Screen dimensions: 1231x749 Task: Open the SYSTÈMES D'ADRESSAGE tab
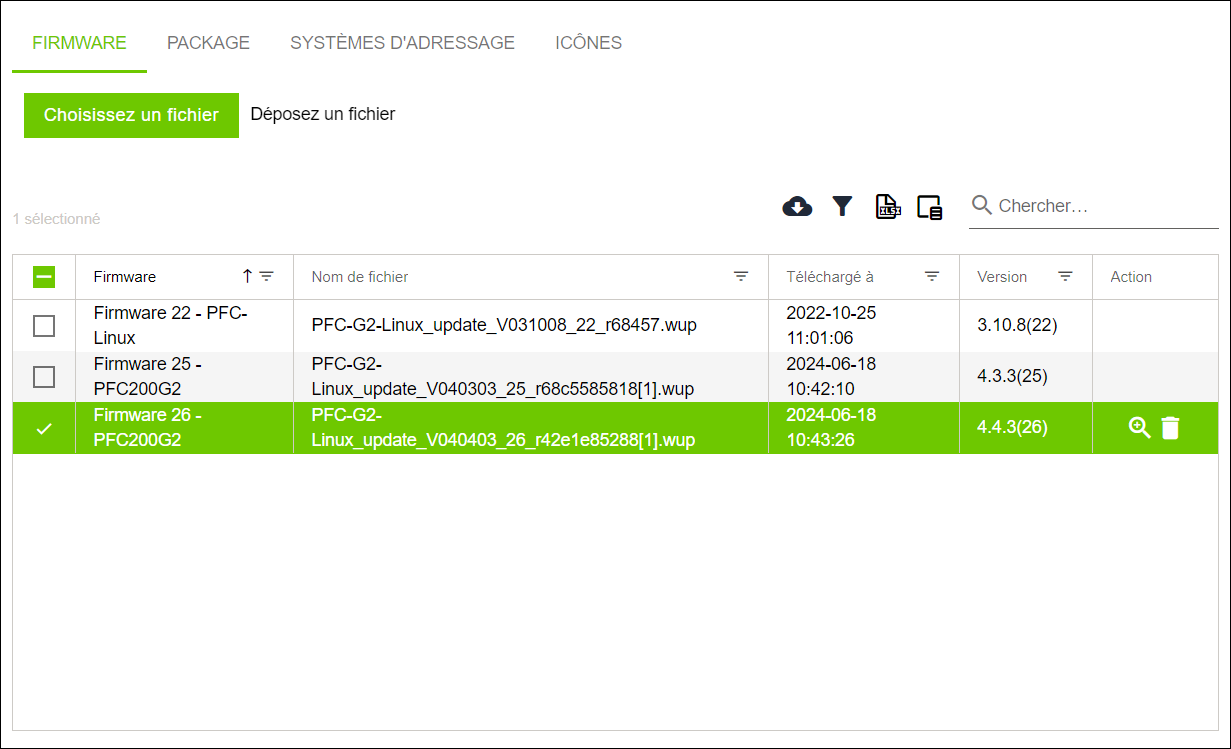(402, 43)
